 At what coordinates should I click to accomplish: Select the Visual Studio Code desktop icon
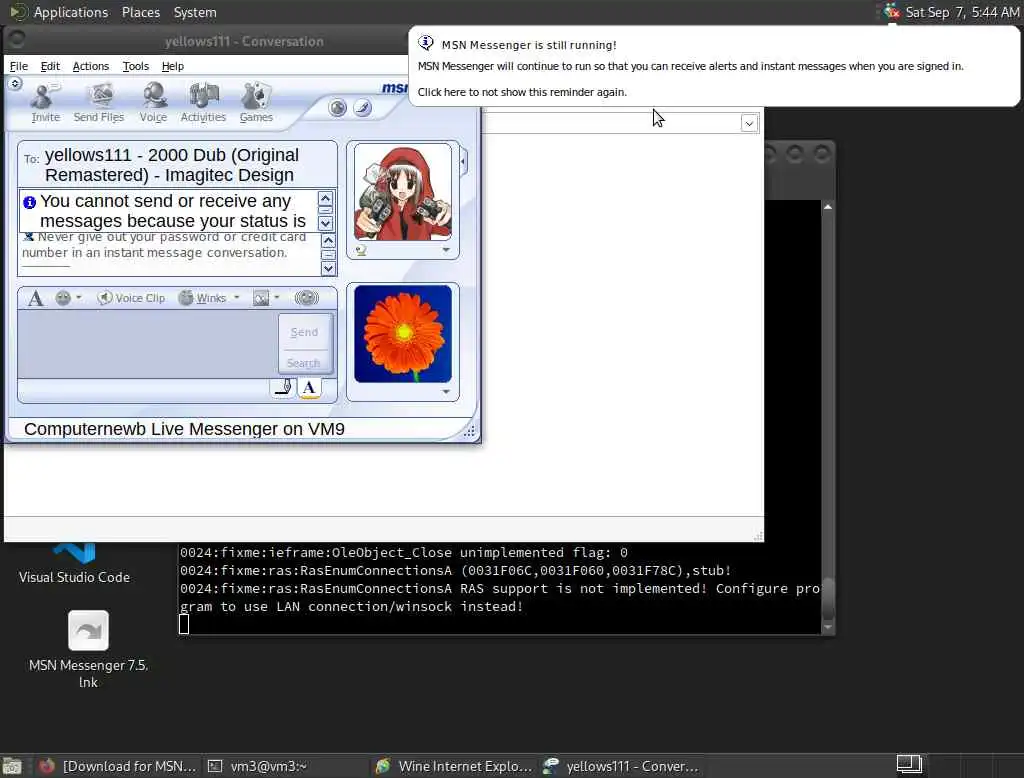(74, 563)
